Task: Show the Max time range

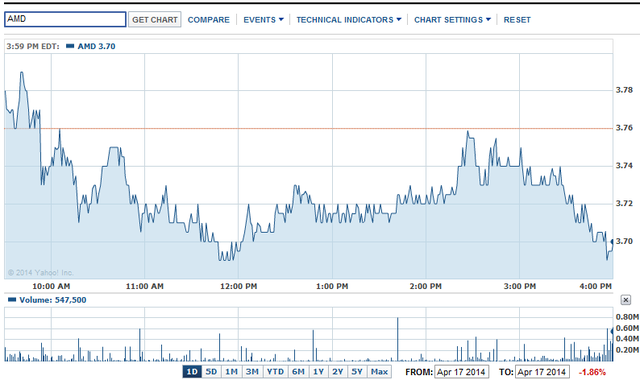Action: pos(379,372)
